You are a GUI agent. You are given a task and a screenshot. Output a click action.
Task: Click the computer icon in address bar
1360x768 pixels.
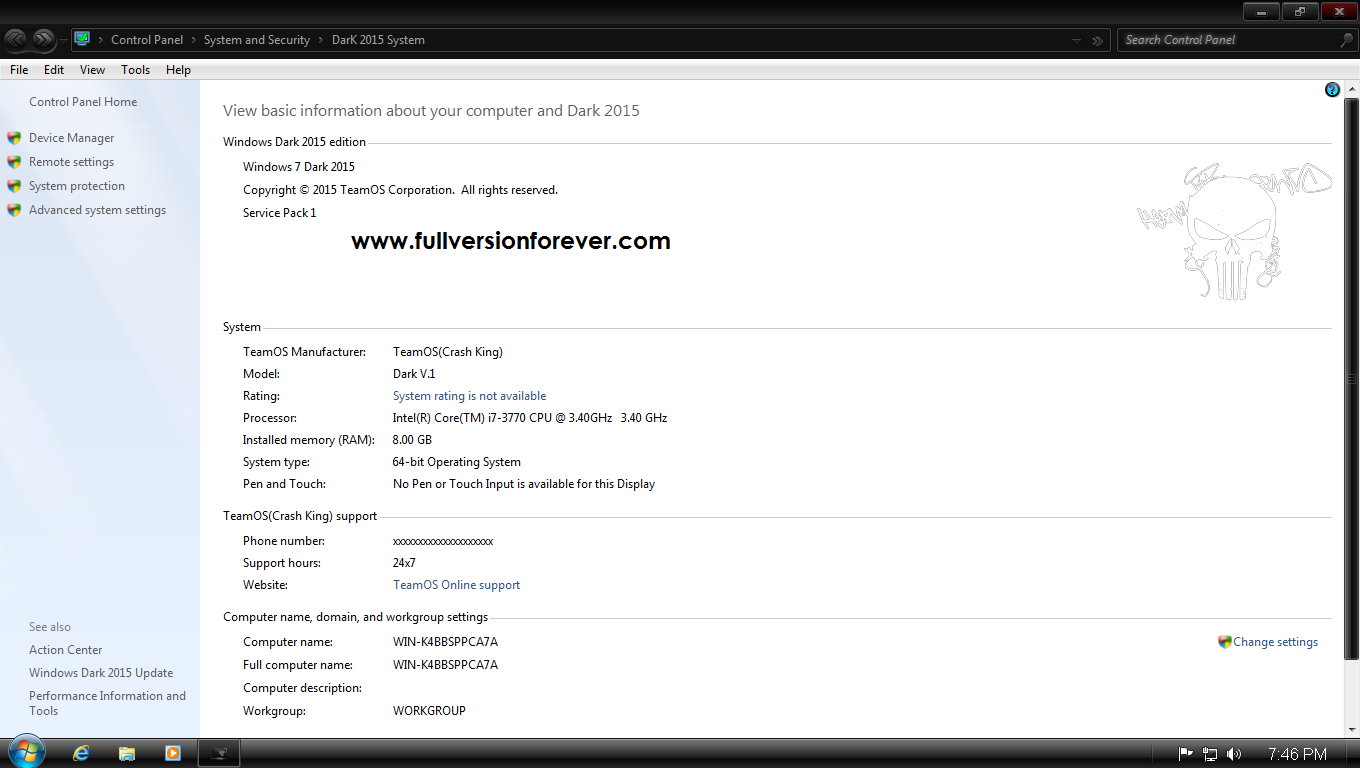(82, 39)
